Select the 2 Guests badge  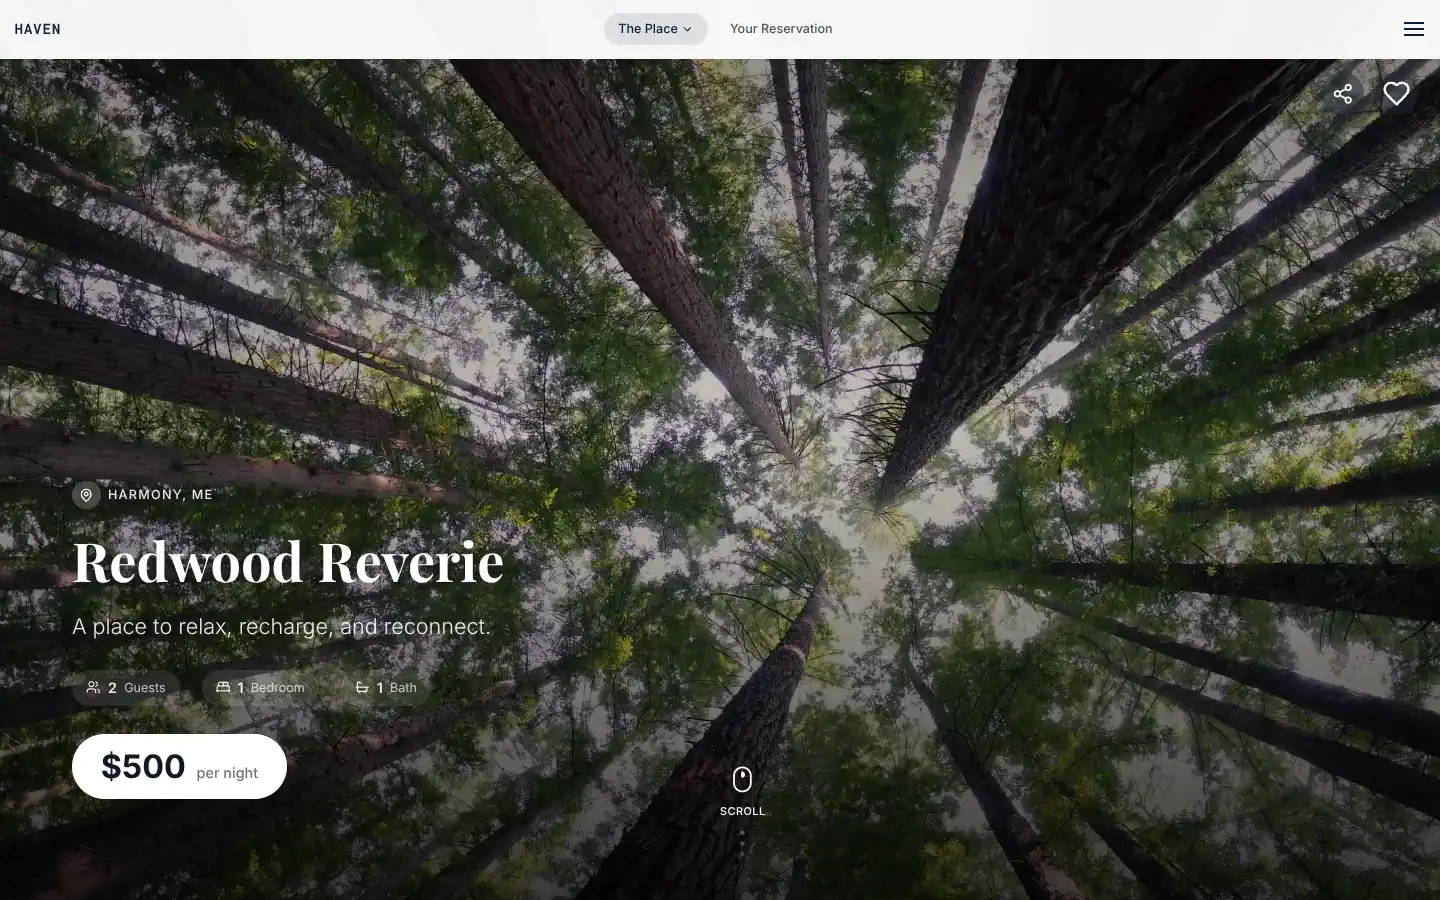point(126,688)
